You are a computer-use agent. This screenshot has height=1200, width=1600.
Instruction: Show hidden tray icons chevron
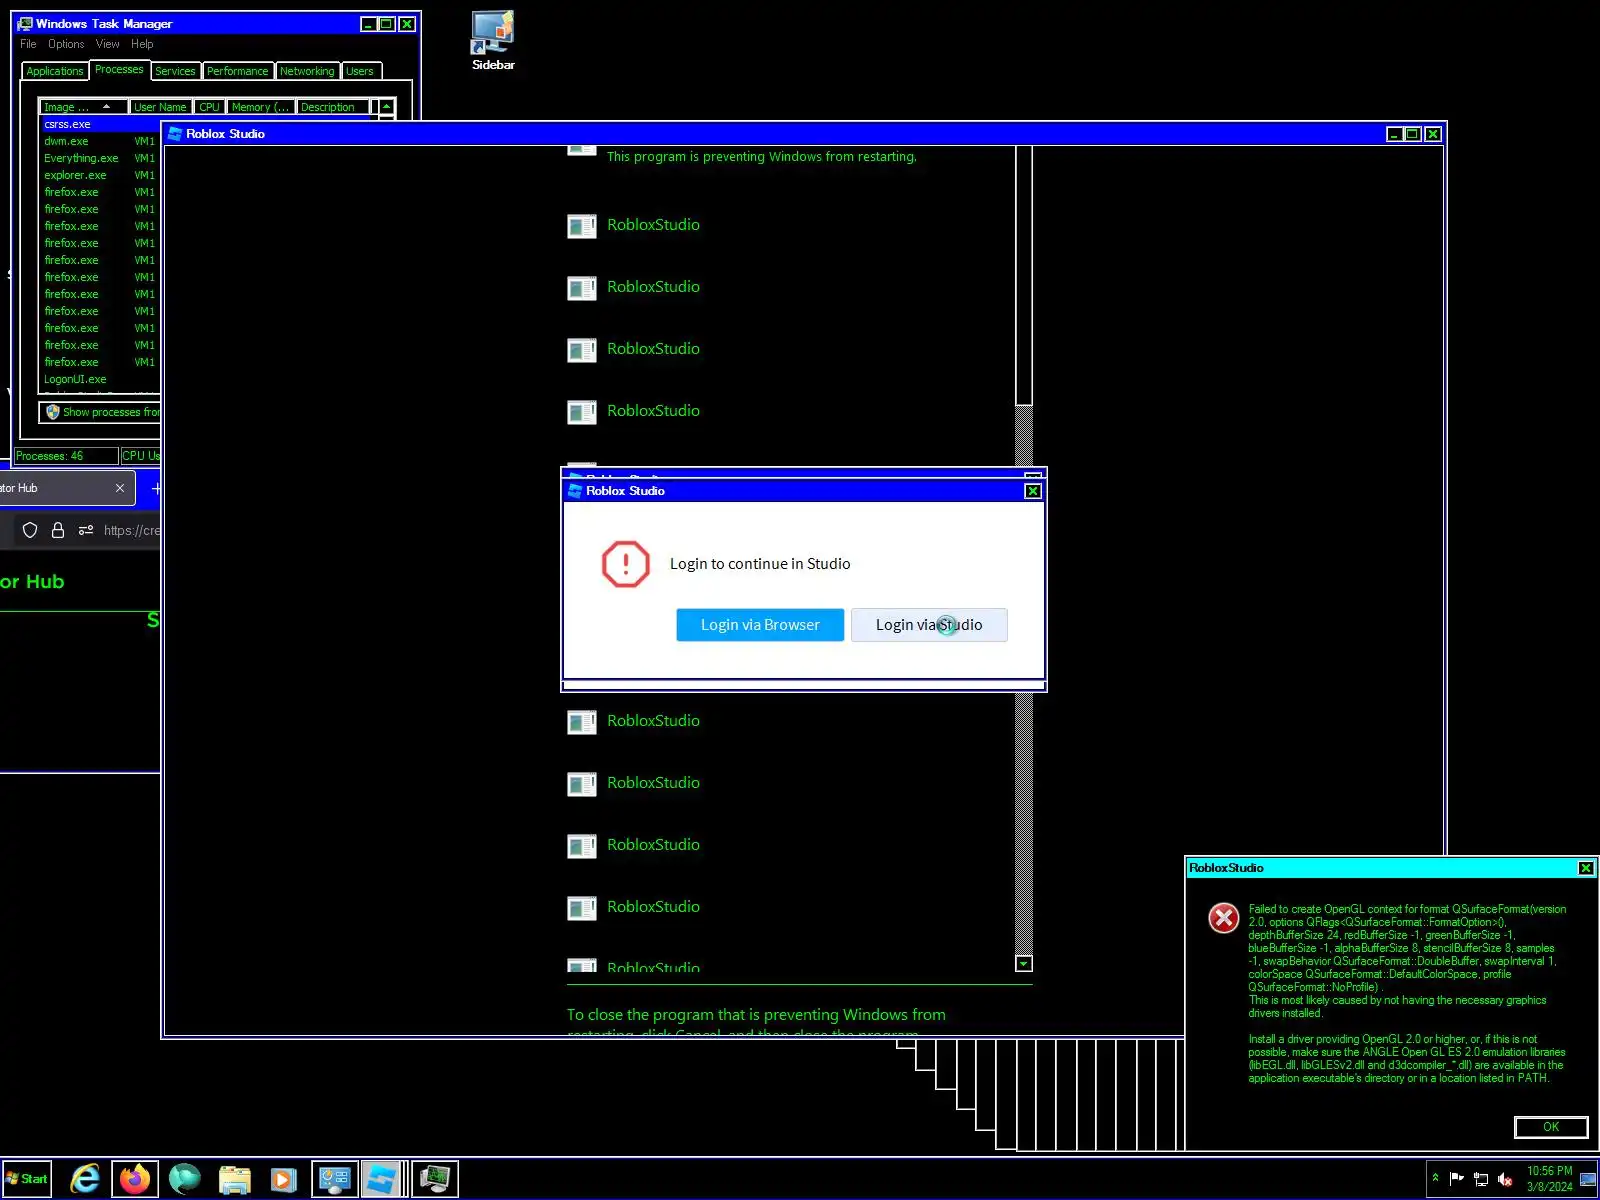pyautogui.click(x=1435, y=1178)
